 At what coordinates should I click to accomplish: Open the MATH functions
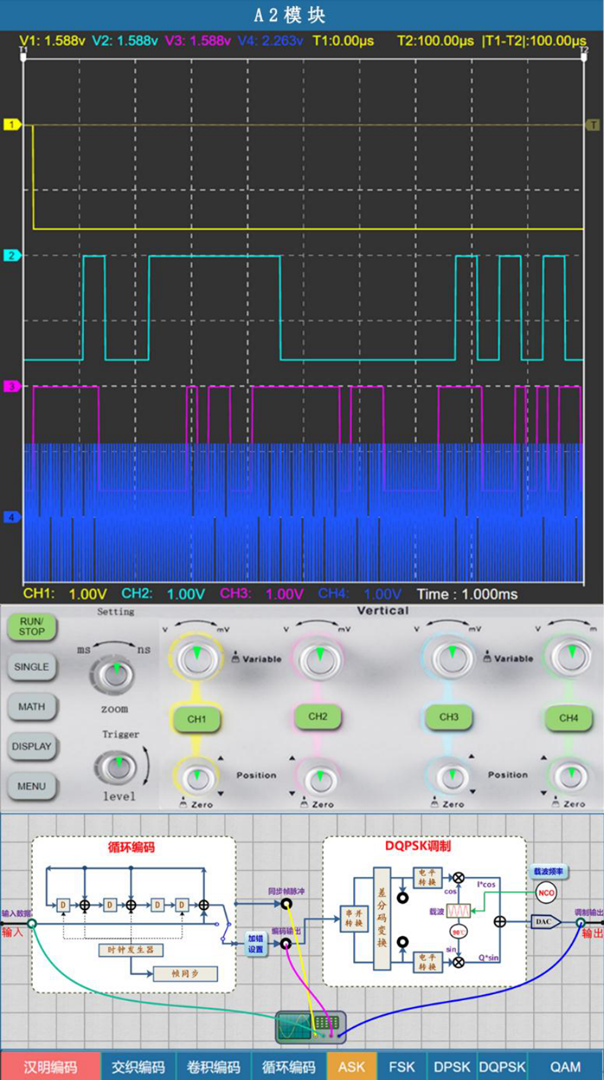coord(31,706)
